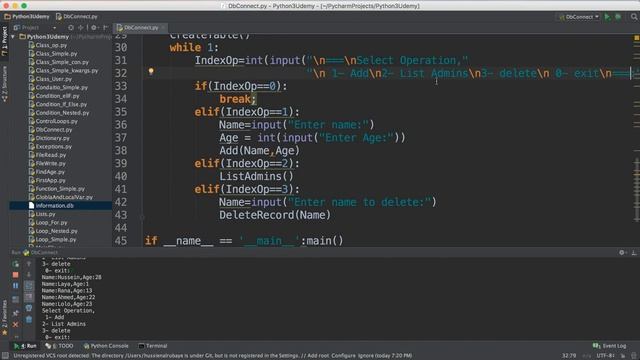Click the intention lightbulb on line 32
This screenshot has width=640, height=360.
tap(151, 72)
